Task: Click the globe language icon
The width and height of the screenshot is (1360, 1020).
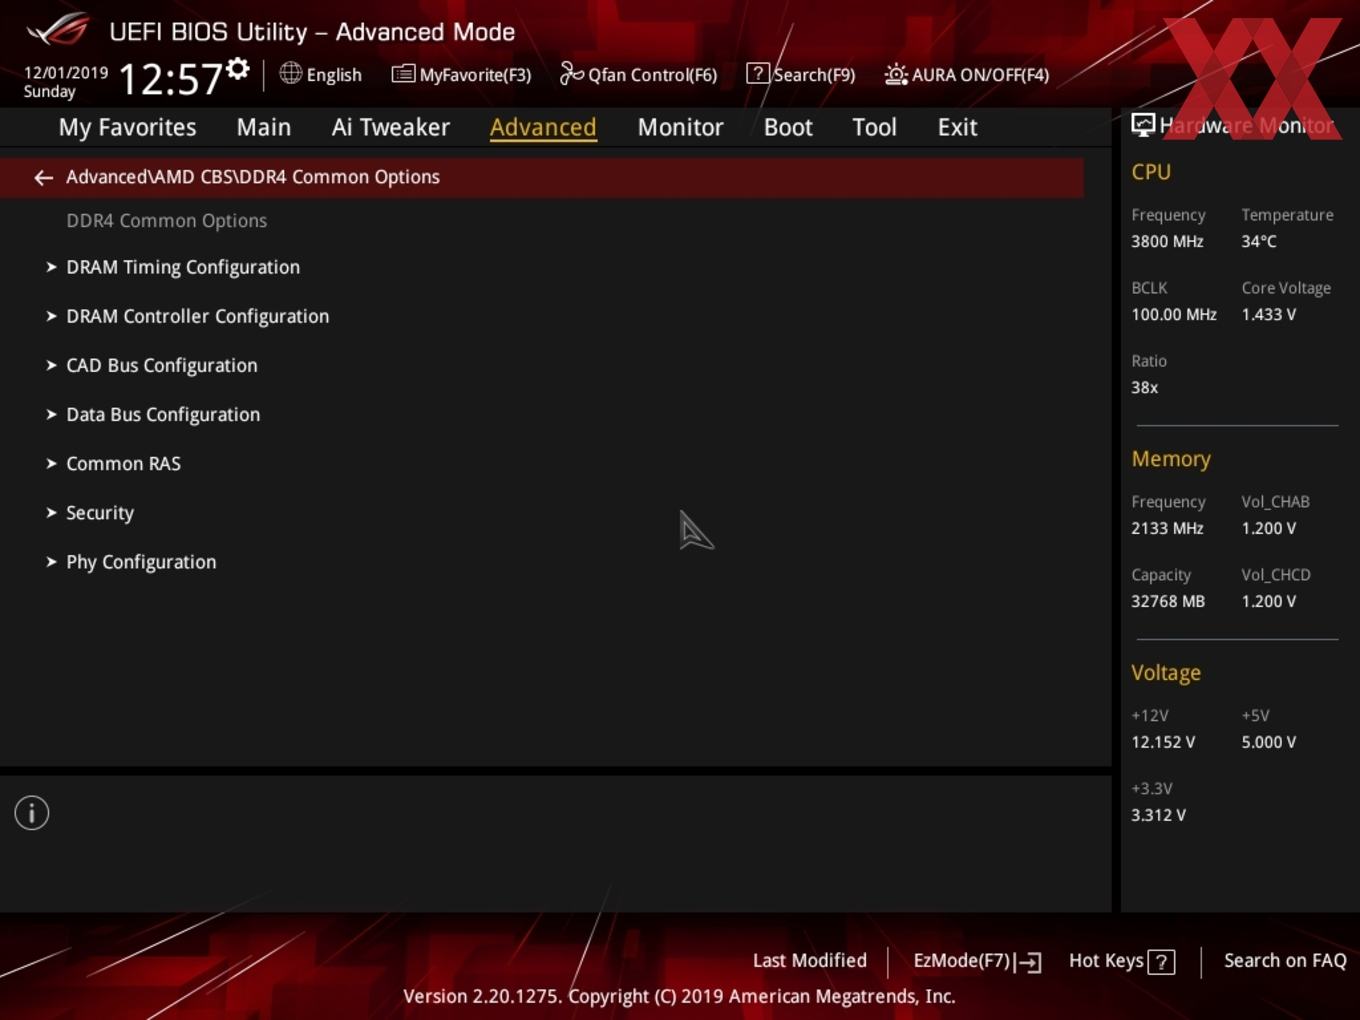Action: [x=290, y=73]
